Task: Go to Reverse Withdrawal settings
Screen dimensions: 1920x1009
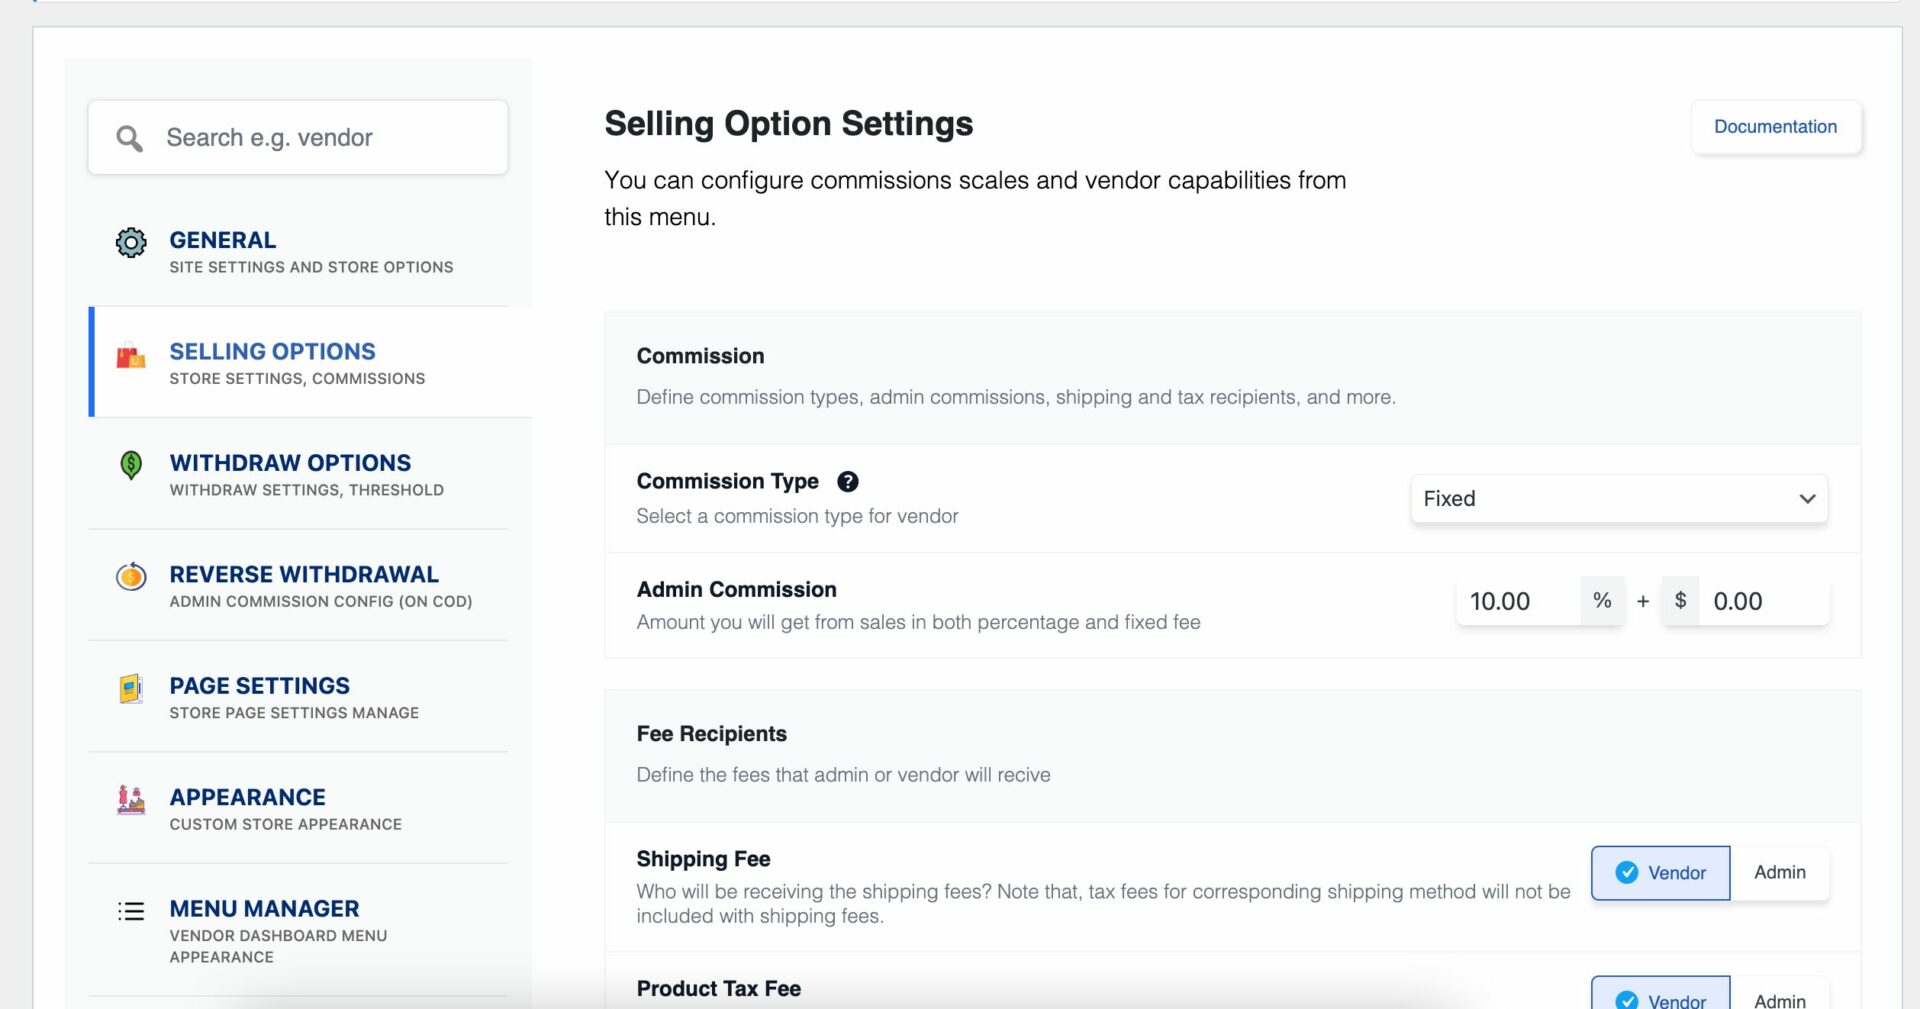Action: tap(298, 586)
